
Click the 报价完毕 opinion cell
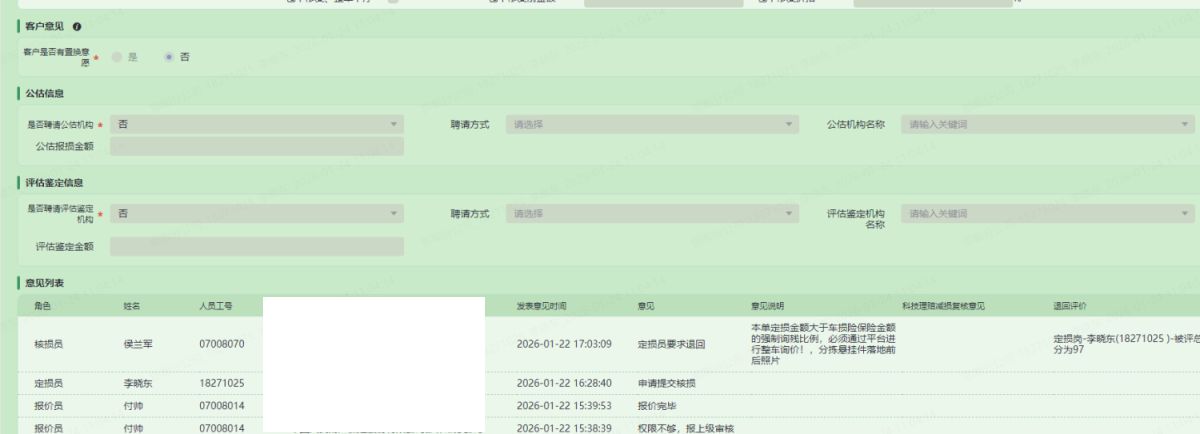click(657, 406)
